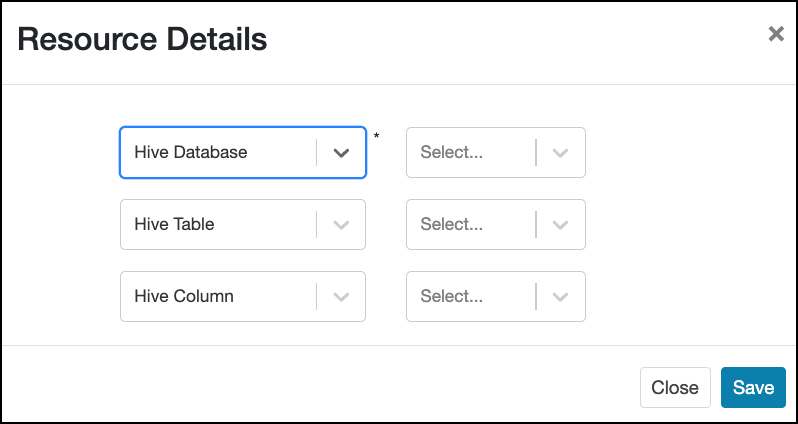Viewport: 798px width, 424px height.
Task: Click chevron of Select box beside Hive Table
Action: [x=561, y=225]
